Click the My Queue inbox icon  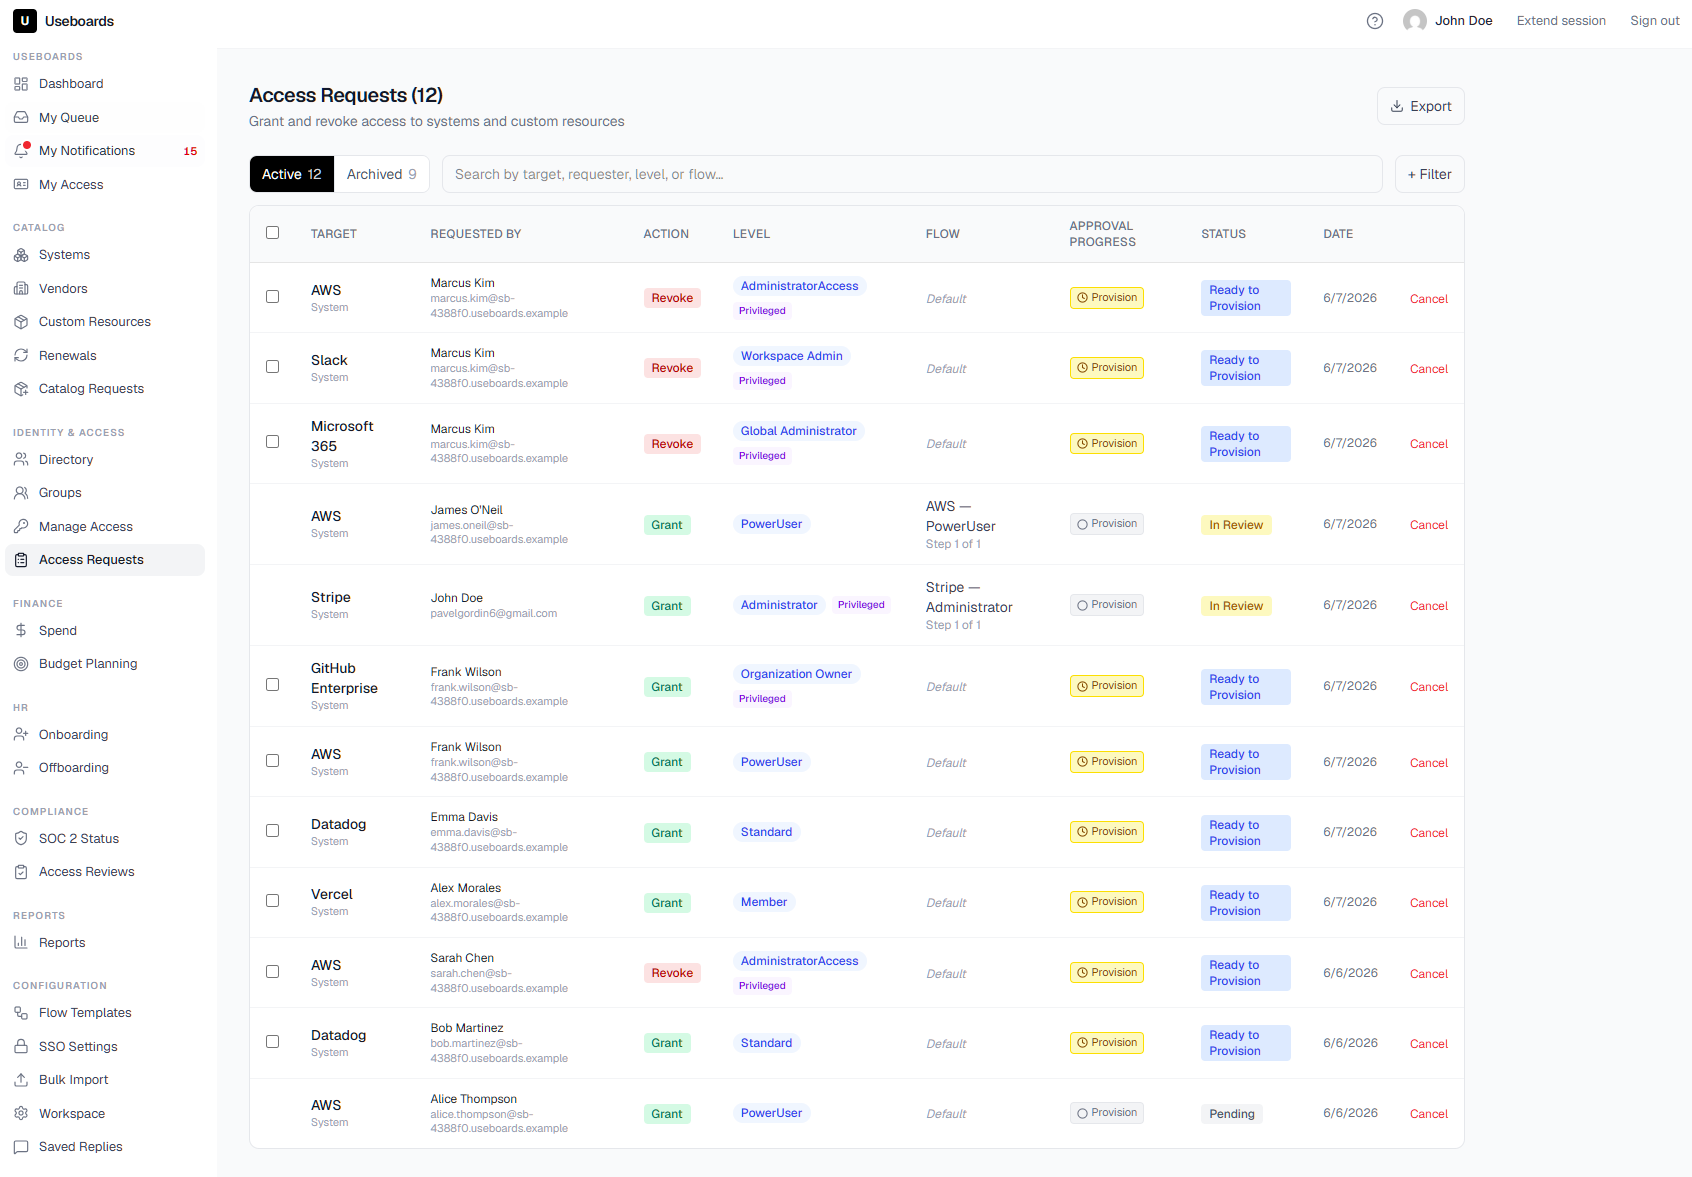click(x=21, y=118)
